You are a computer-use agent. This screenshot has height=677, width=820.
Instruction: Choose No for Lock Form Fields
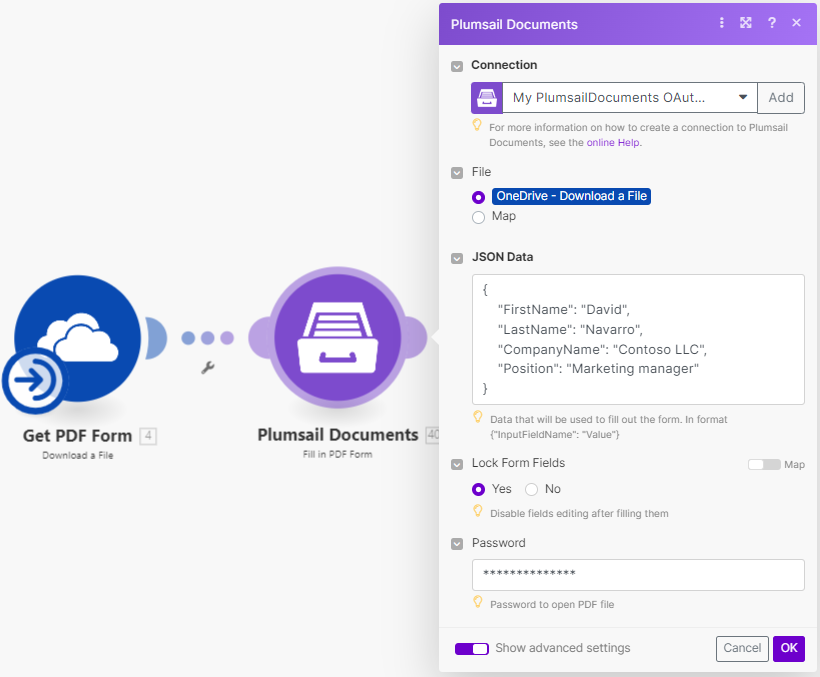(531, 489)
